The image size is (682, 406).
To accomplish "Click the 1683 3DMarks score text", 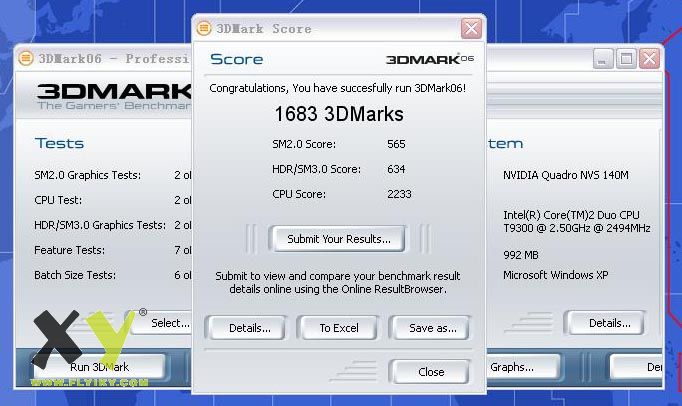I will coord(339,114).
